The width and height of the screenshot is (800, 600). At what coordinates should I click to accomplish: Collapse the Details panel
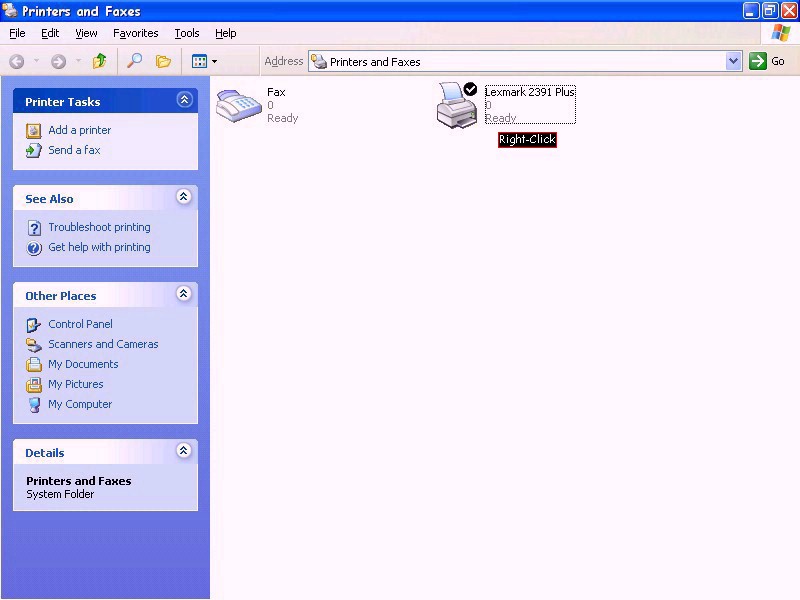(x=184, y=451)
